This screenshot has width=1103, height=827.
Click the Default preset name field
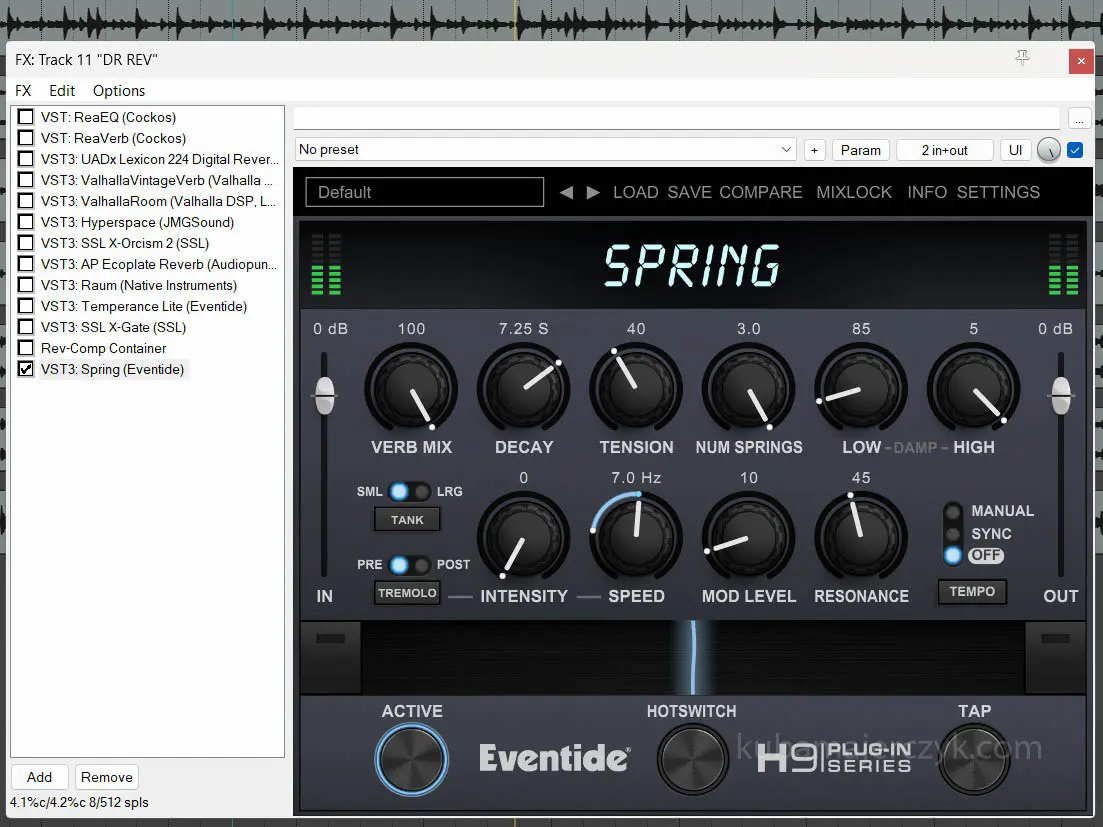(x=425, y=192)
